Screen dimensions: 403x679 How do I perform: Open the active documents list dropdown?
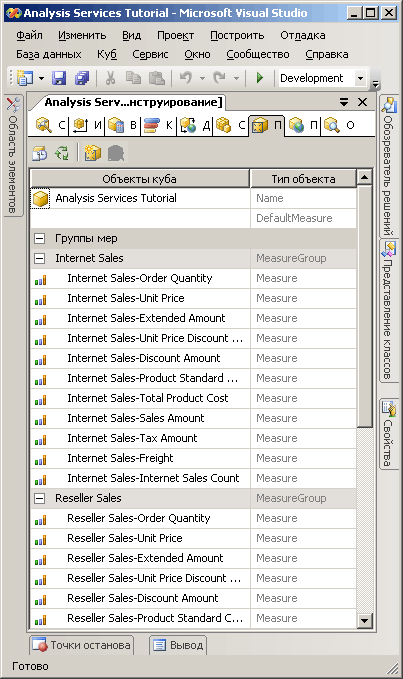(344, 102)
